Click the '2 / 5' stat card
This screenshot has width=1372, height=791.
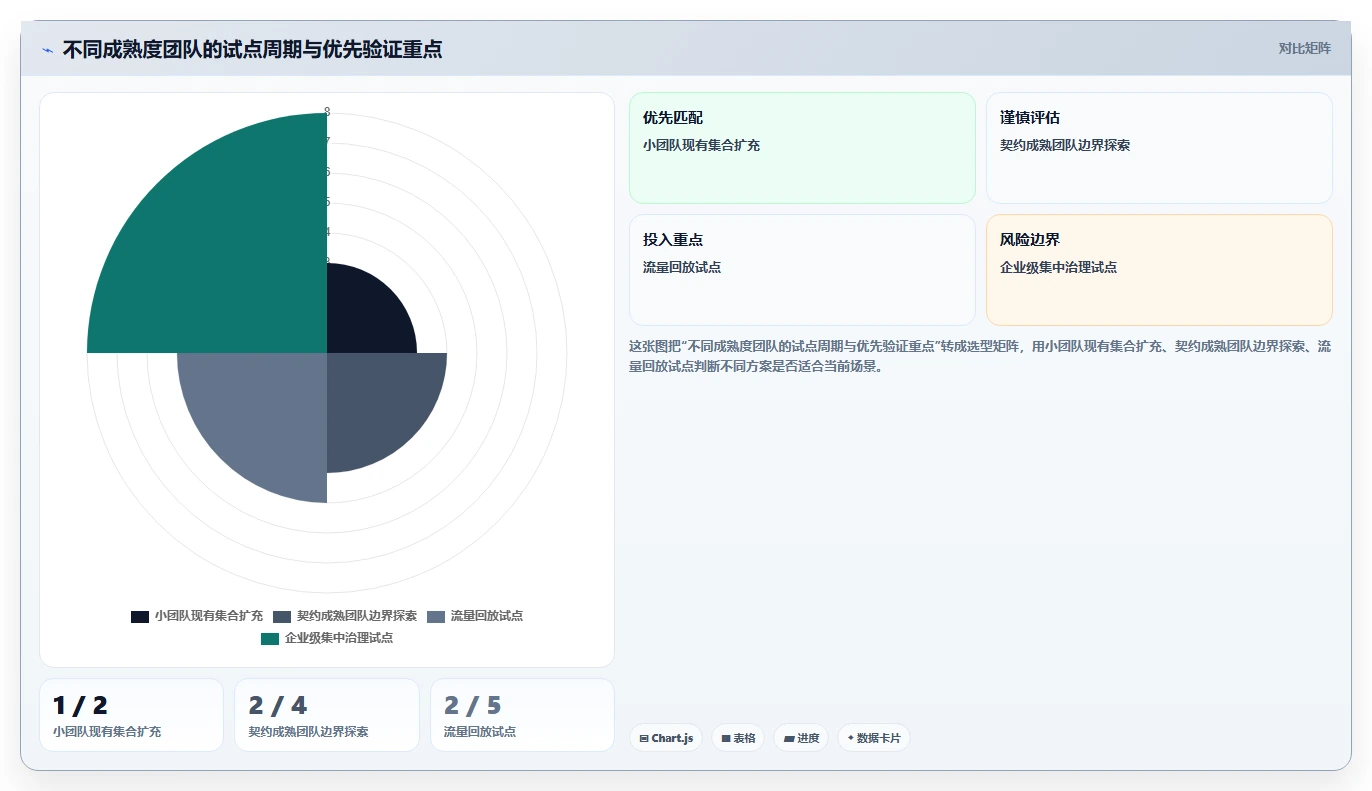(x=522, y=715)
